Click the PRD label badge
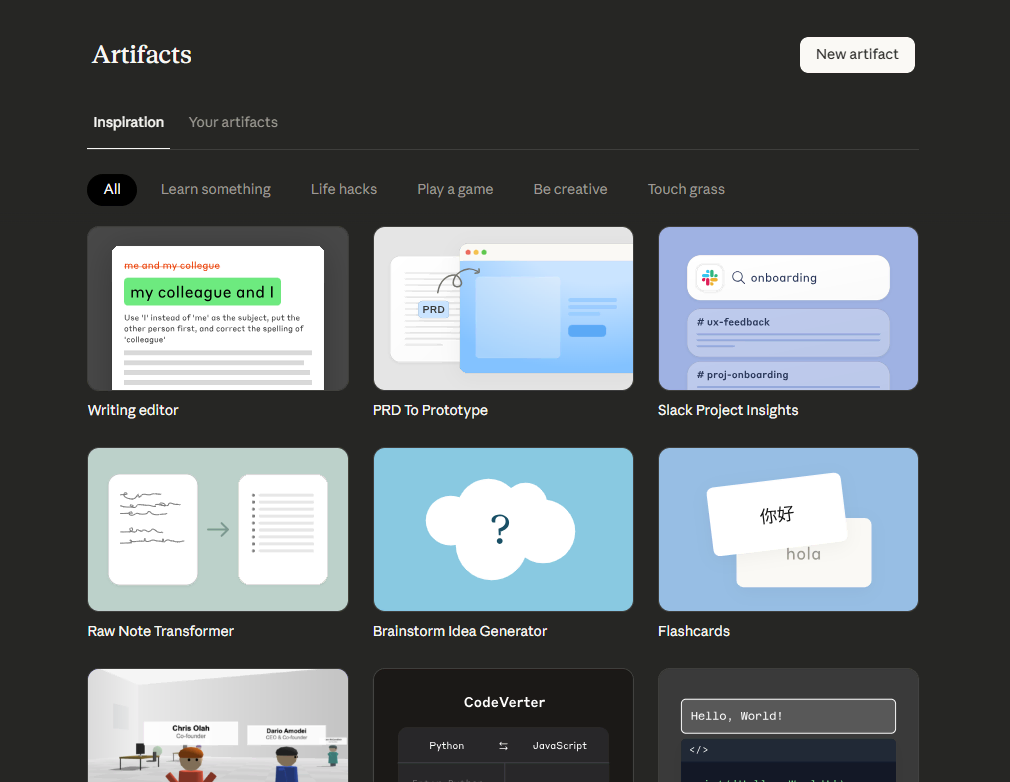Screen dimensions: 1010x782 click(x=433, y=309)
